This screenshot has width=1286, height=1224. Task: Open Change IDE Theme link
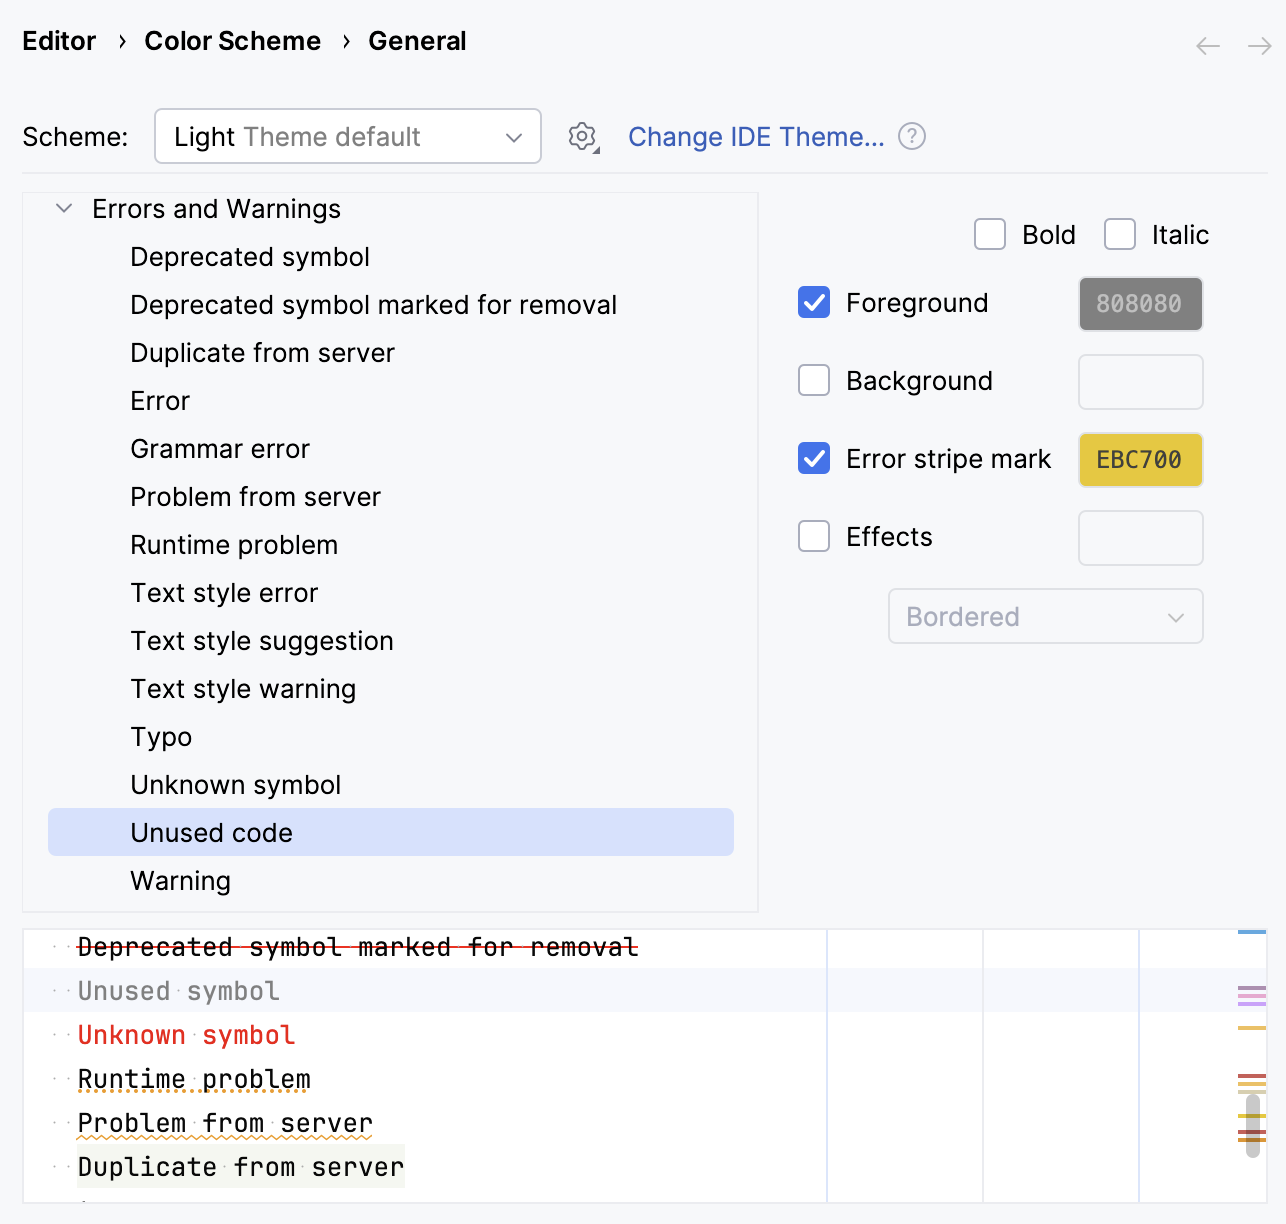pos(756,136)
